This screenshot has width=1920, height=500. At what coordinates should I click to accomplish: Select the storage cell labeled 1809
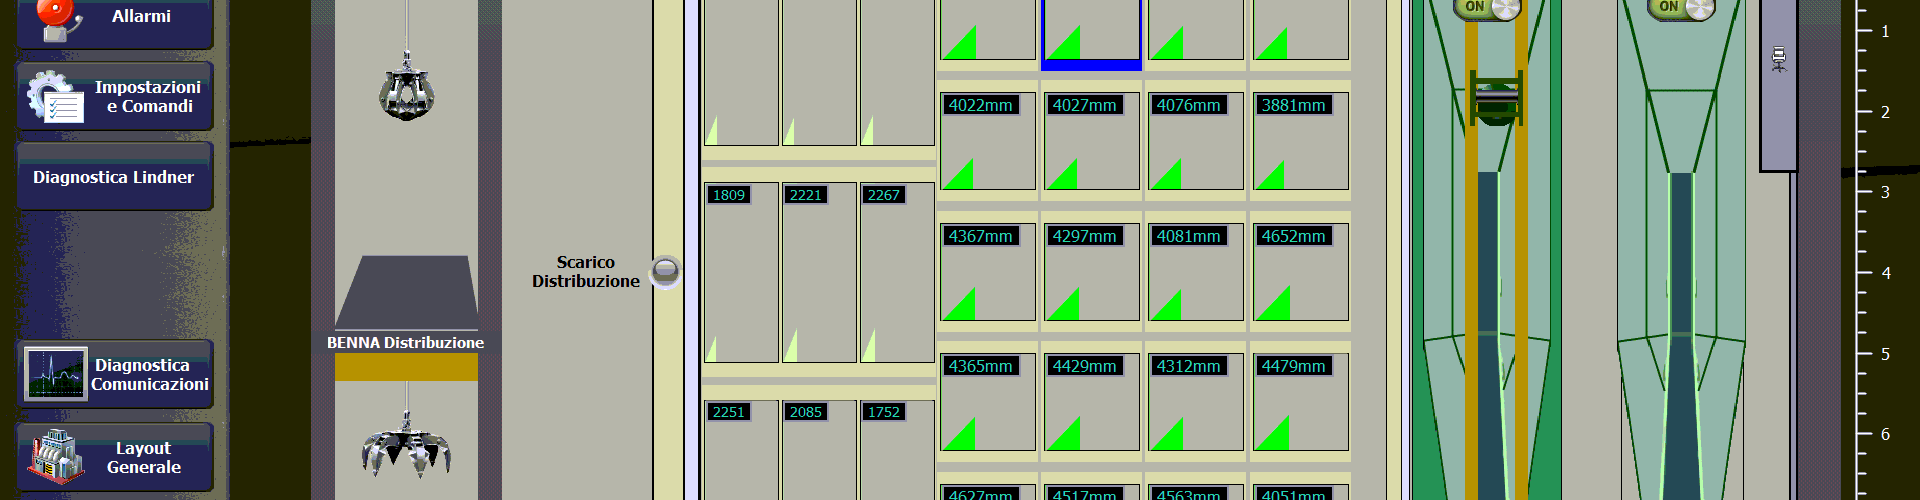click(740, 273)
